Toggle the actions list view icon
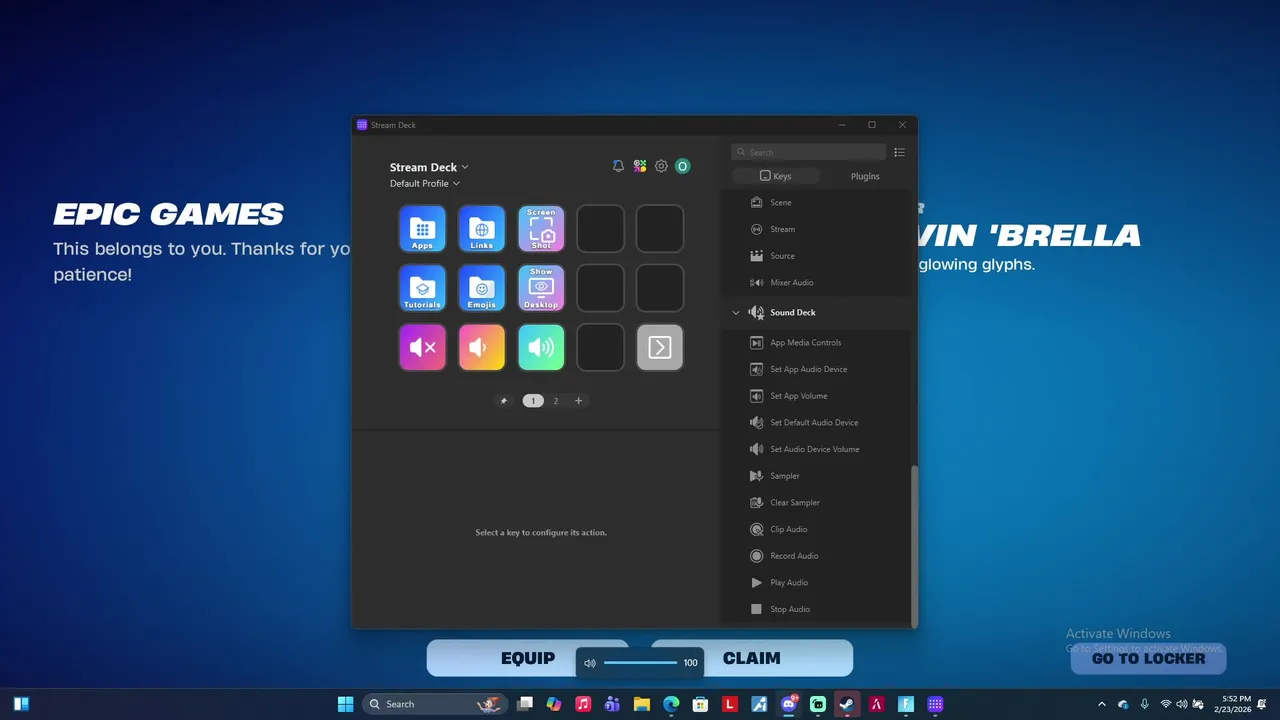 [x=899, y=152]
